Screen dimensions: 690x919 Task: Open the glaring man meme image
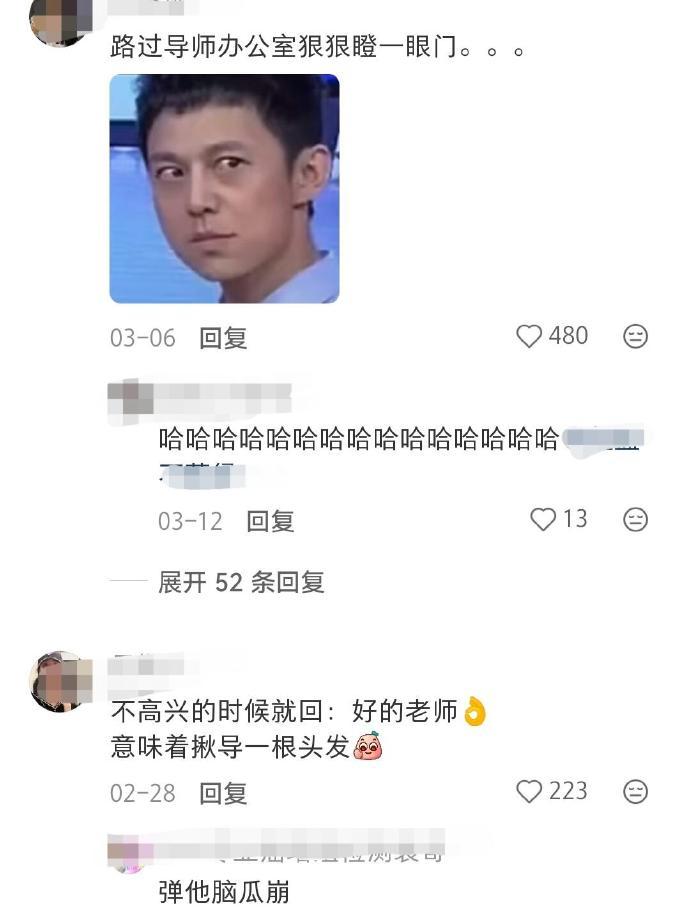pos(224,188)
